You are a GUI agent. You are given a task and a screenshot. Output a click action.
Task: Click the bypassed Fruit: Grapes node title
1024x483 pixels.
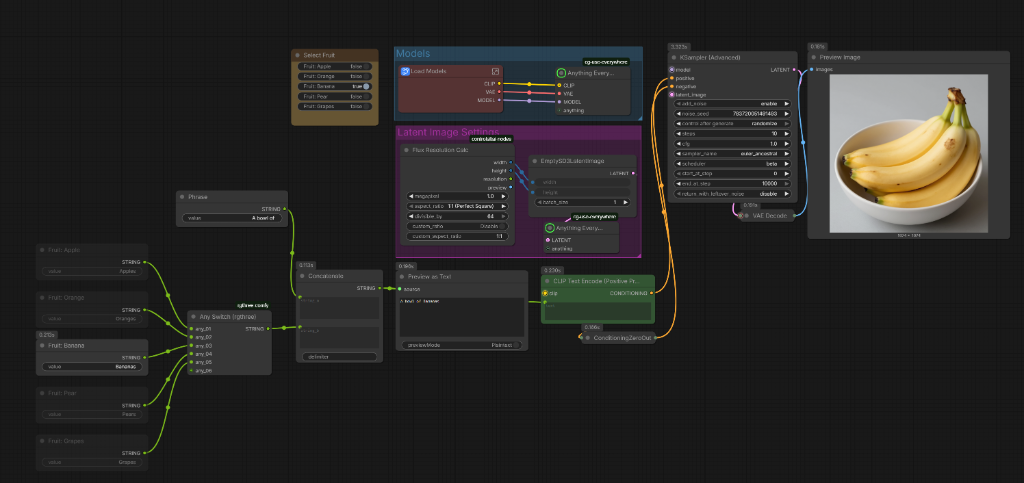(66, 441)
